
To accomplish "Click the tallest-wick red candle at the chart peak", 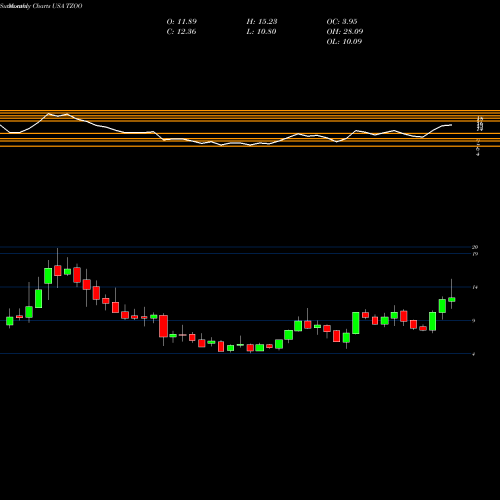I will [x=58, y=270].
